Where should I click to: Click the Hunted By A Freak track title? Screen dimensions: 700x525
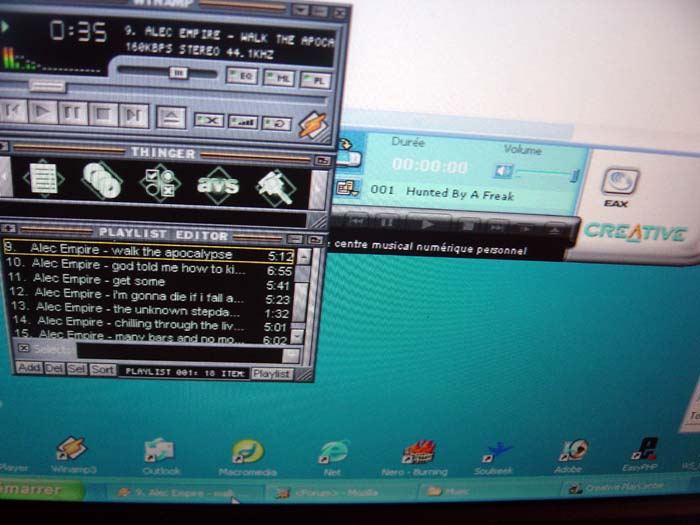(x=460, y=194)
